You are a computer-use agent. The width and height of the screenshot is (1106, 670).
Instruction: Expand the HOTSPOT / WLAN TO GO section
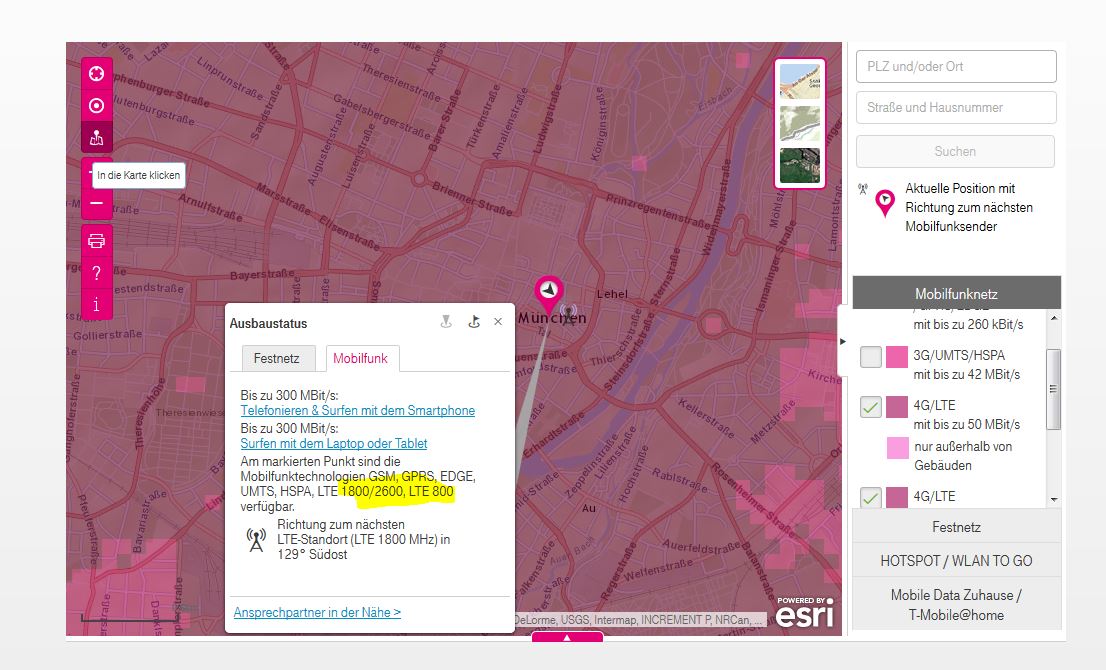(x=956, y=561)
